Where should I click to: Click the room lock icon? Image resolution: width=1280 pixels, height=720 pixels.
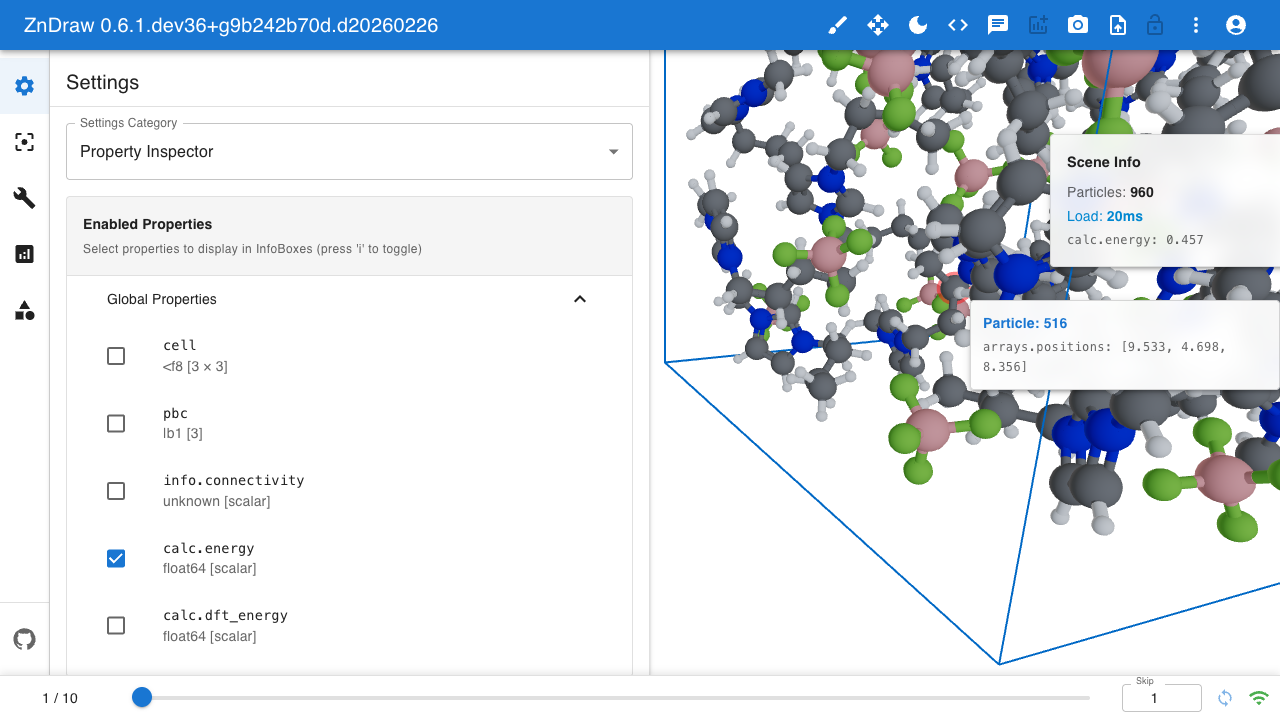pos(1155,25)
